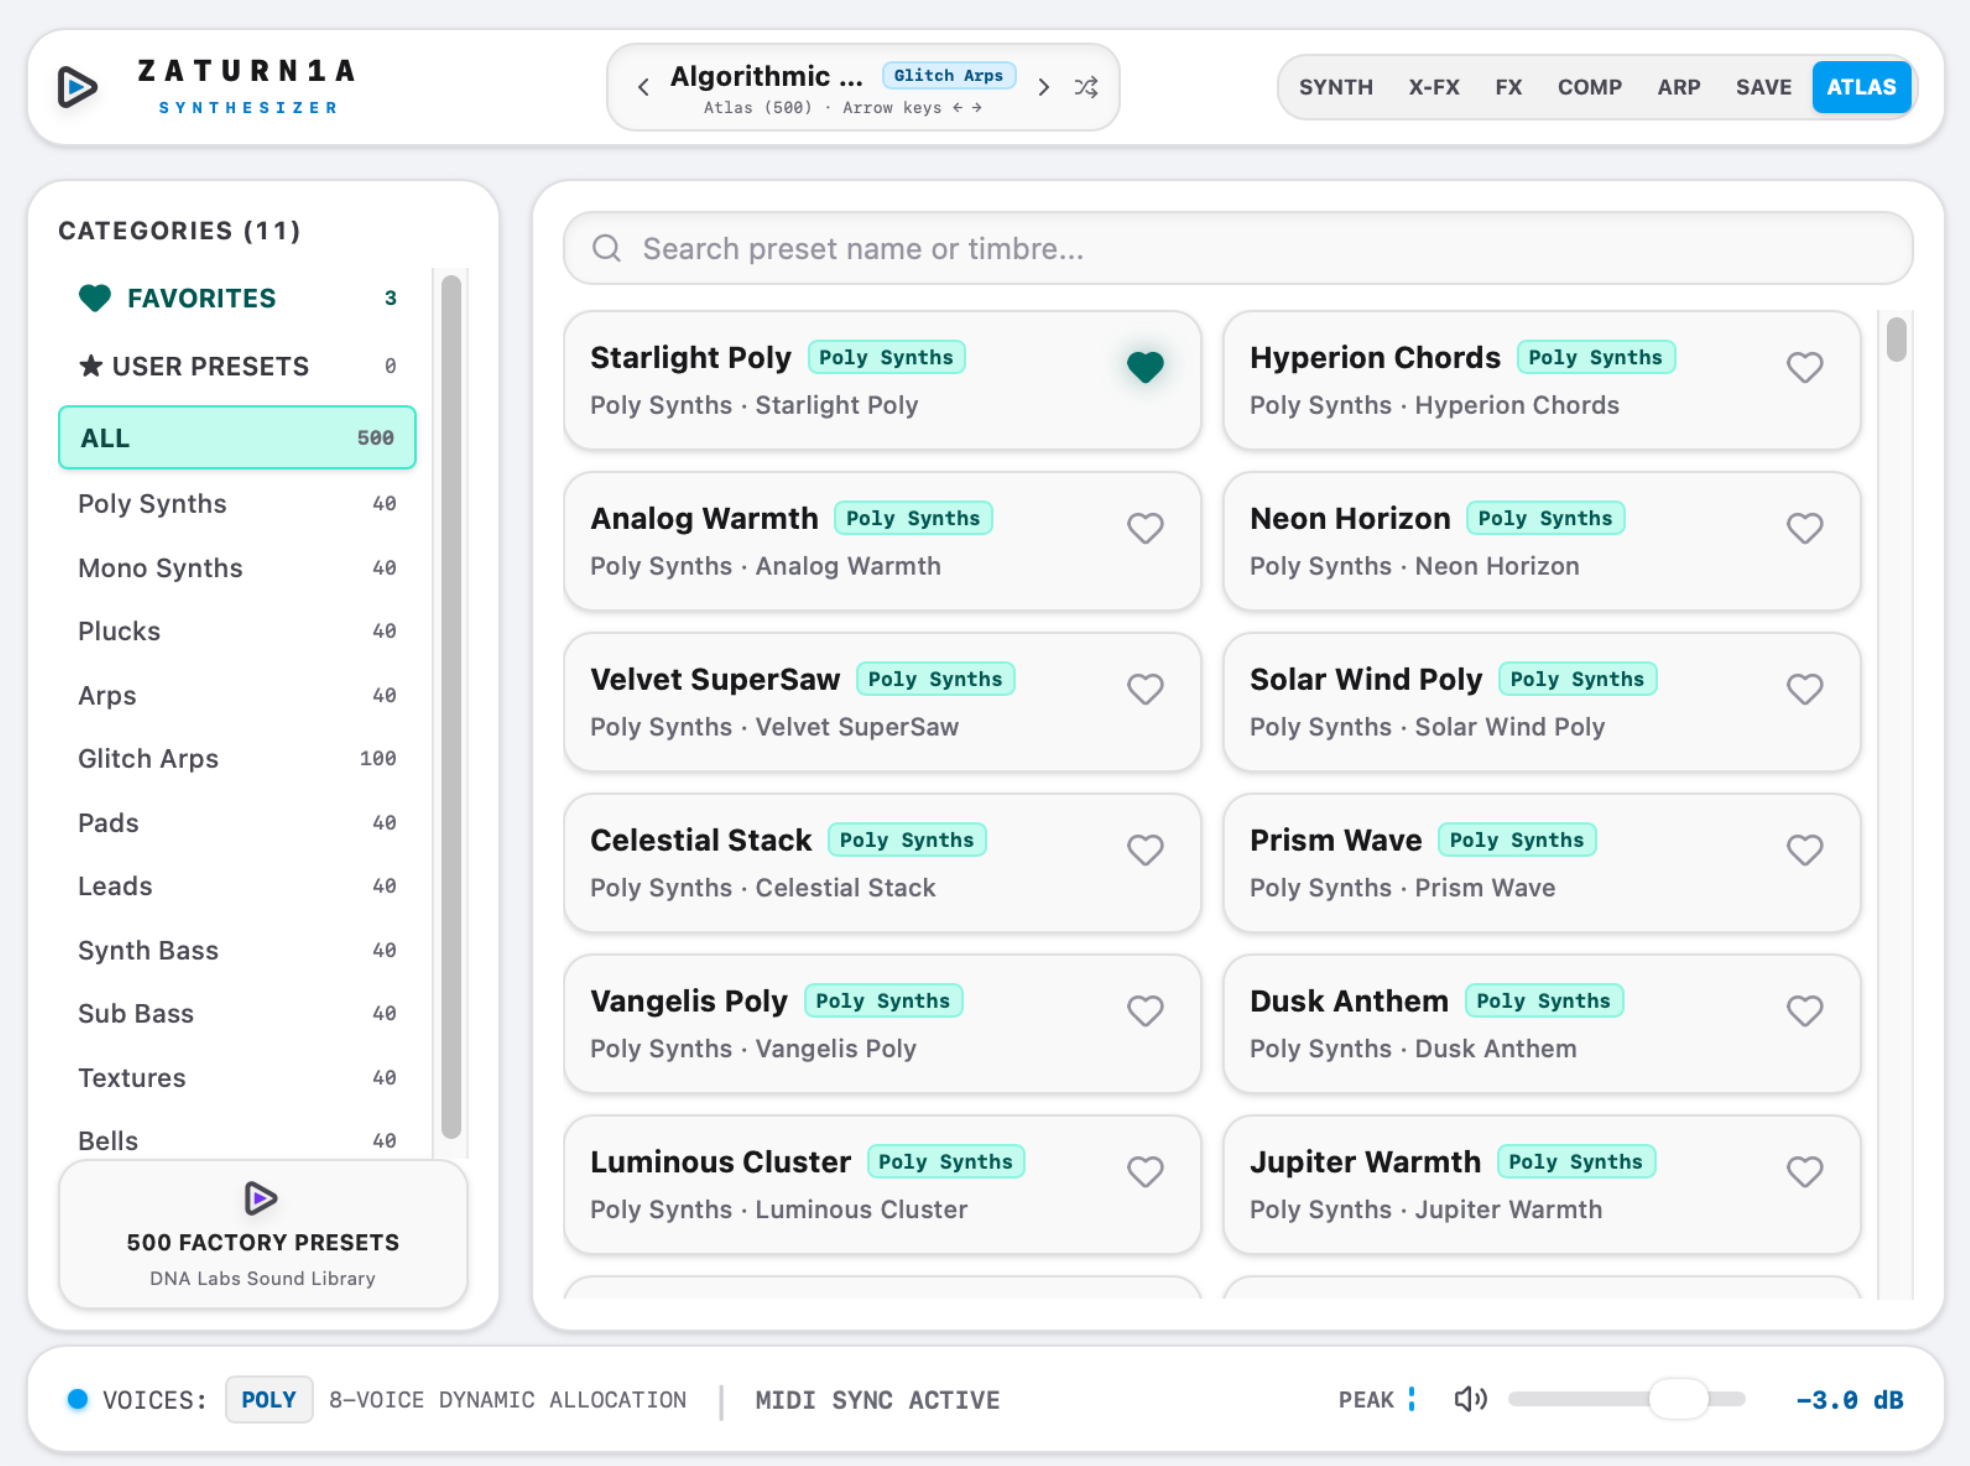
Task: Favorite the Velvet SuperSaw preset
Action: pyautogui.click(x=1145, y=689)
